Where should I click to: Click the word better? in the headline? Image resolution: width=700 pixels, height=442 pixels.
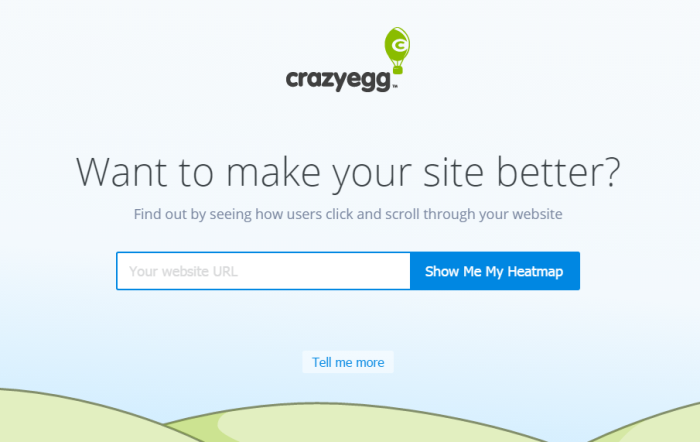pos(558,172)
